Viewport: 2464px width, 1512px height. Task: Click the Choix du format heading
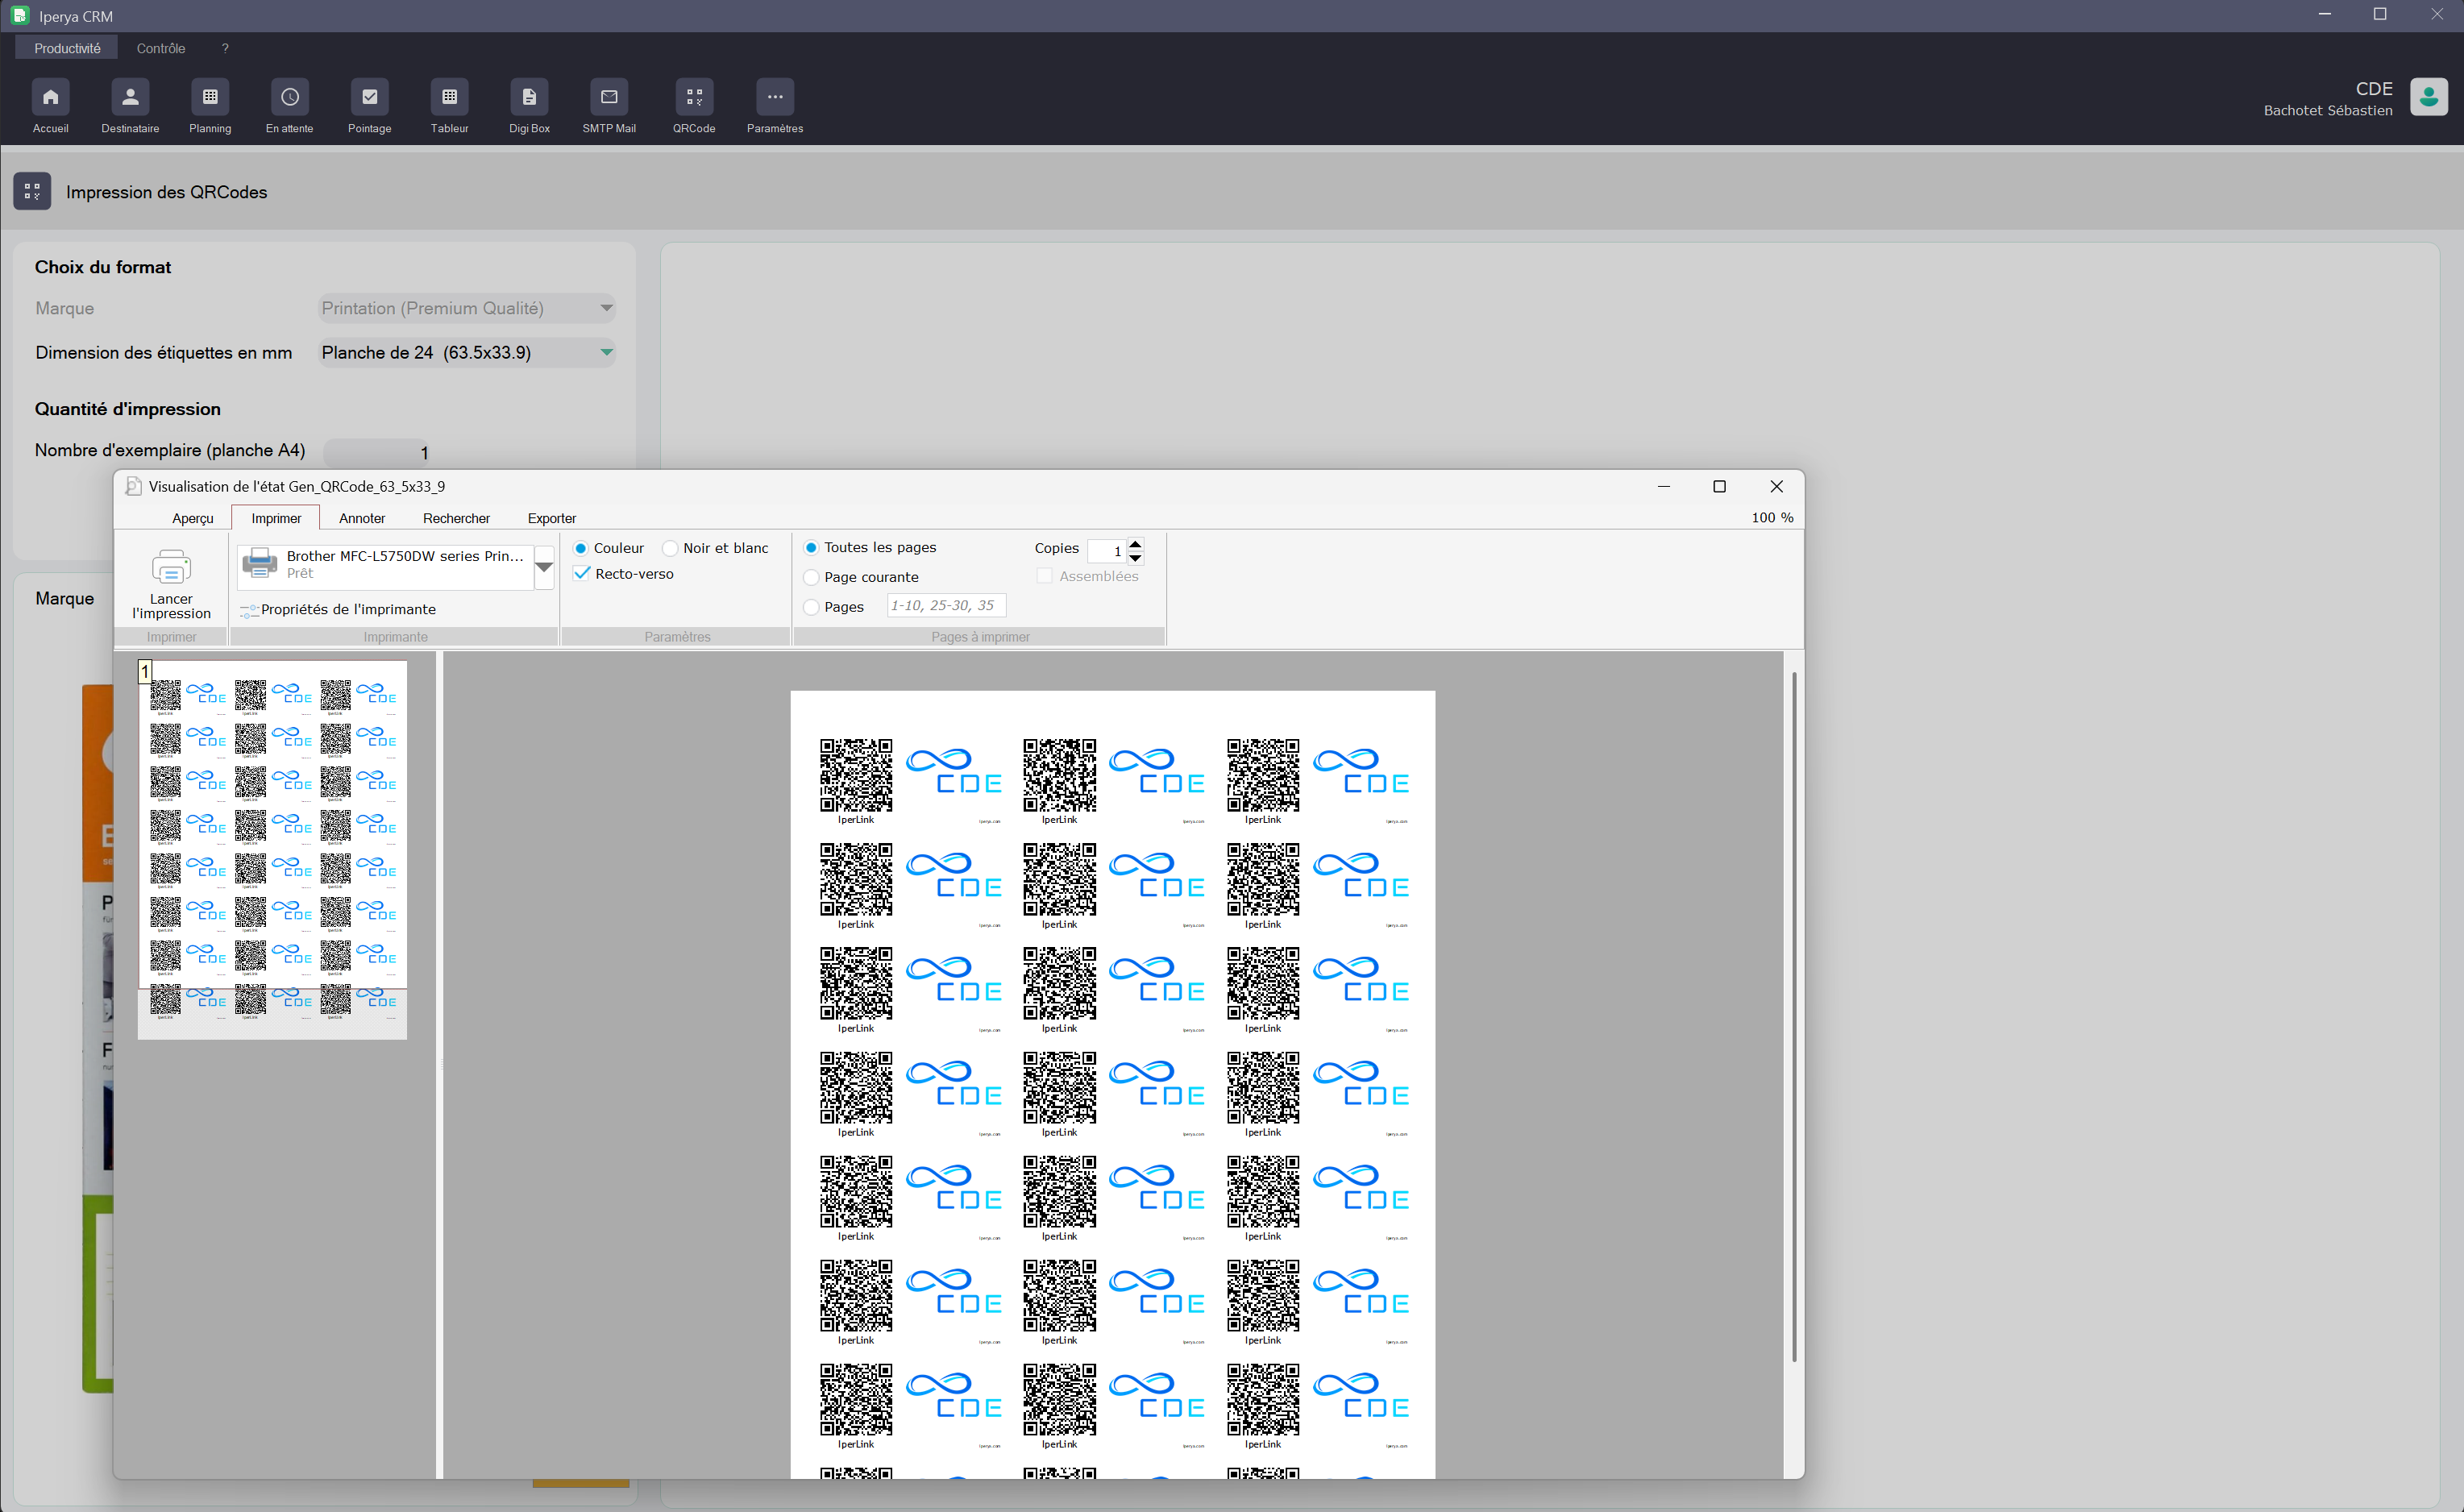coord(103,267)
